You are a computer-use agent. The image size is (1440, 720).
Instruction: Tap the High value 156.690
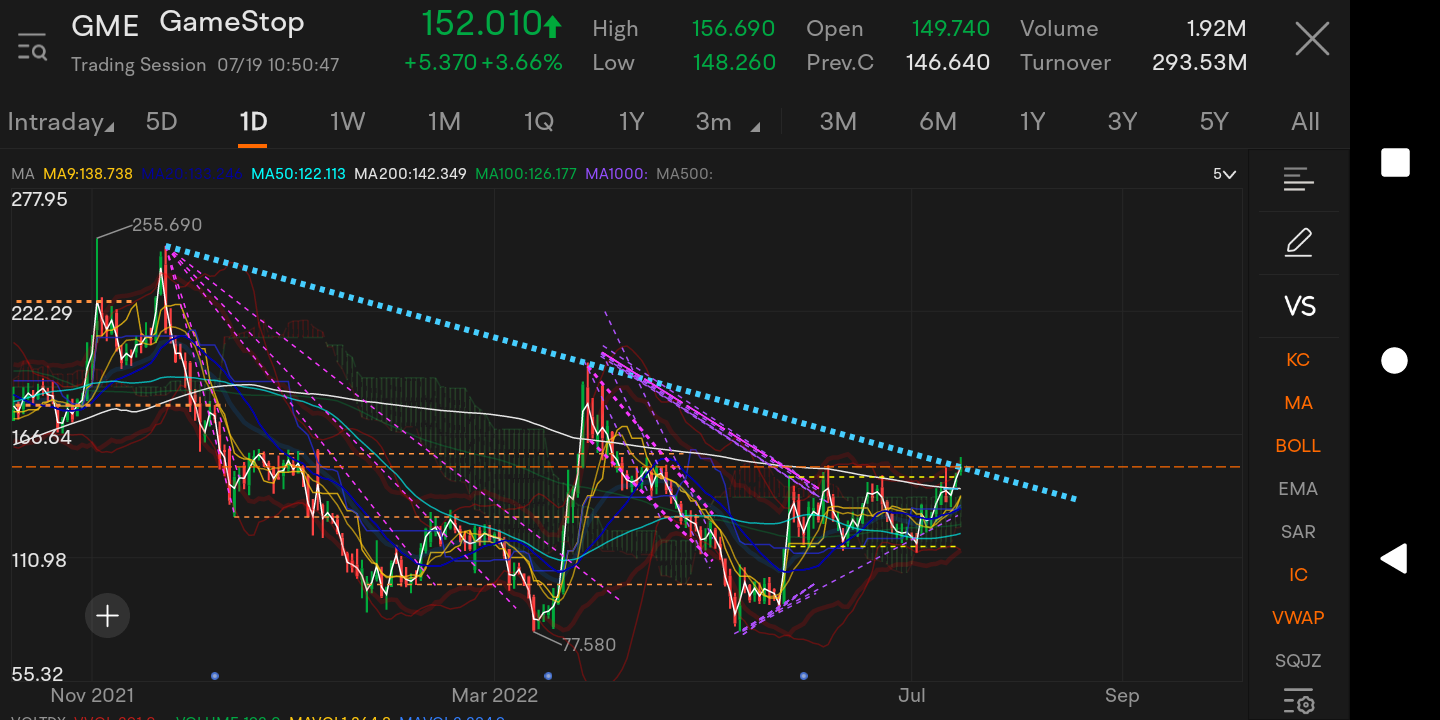point(734,29)
